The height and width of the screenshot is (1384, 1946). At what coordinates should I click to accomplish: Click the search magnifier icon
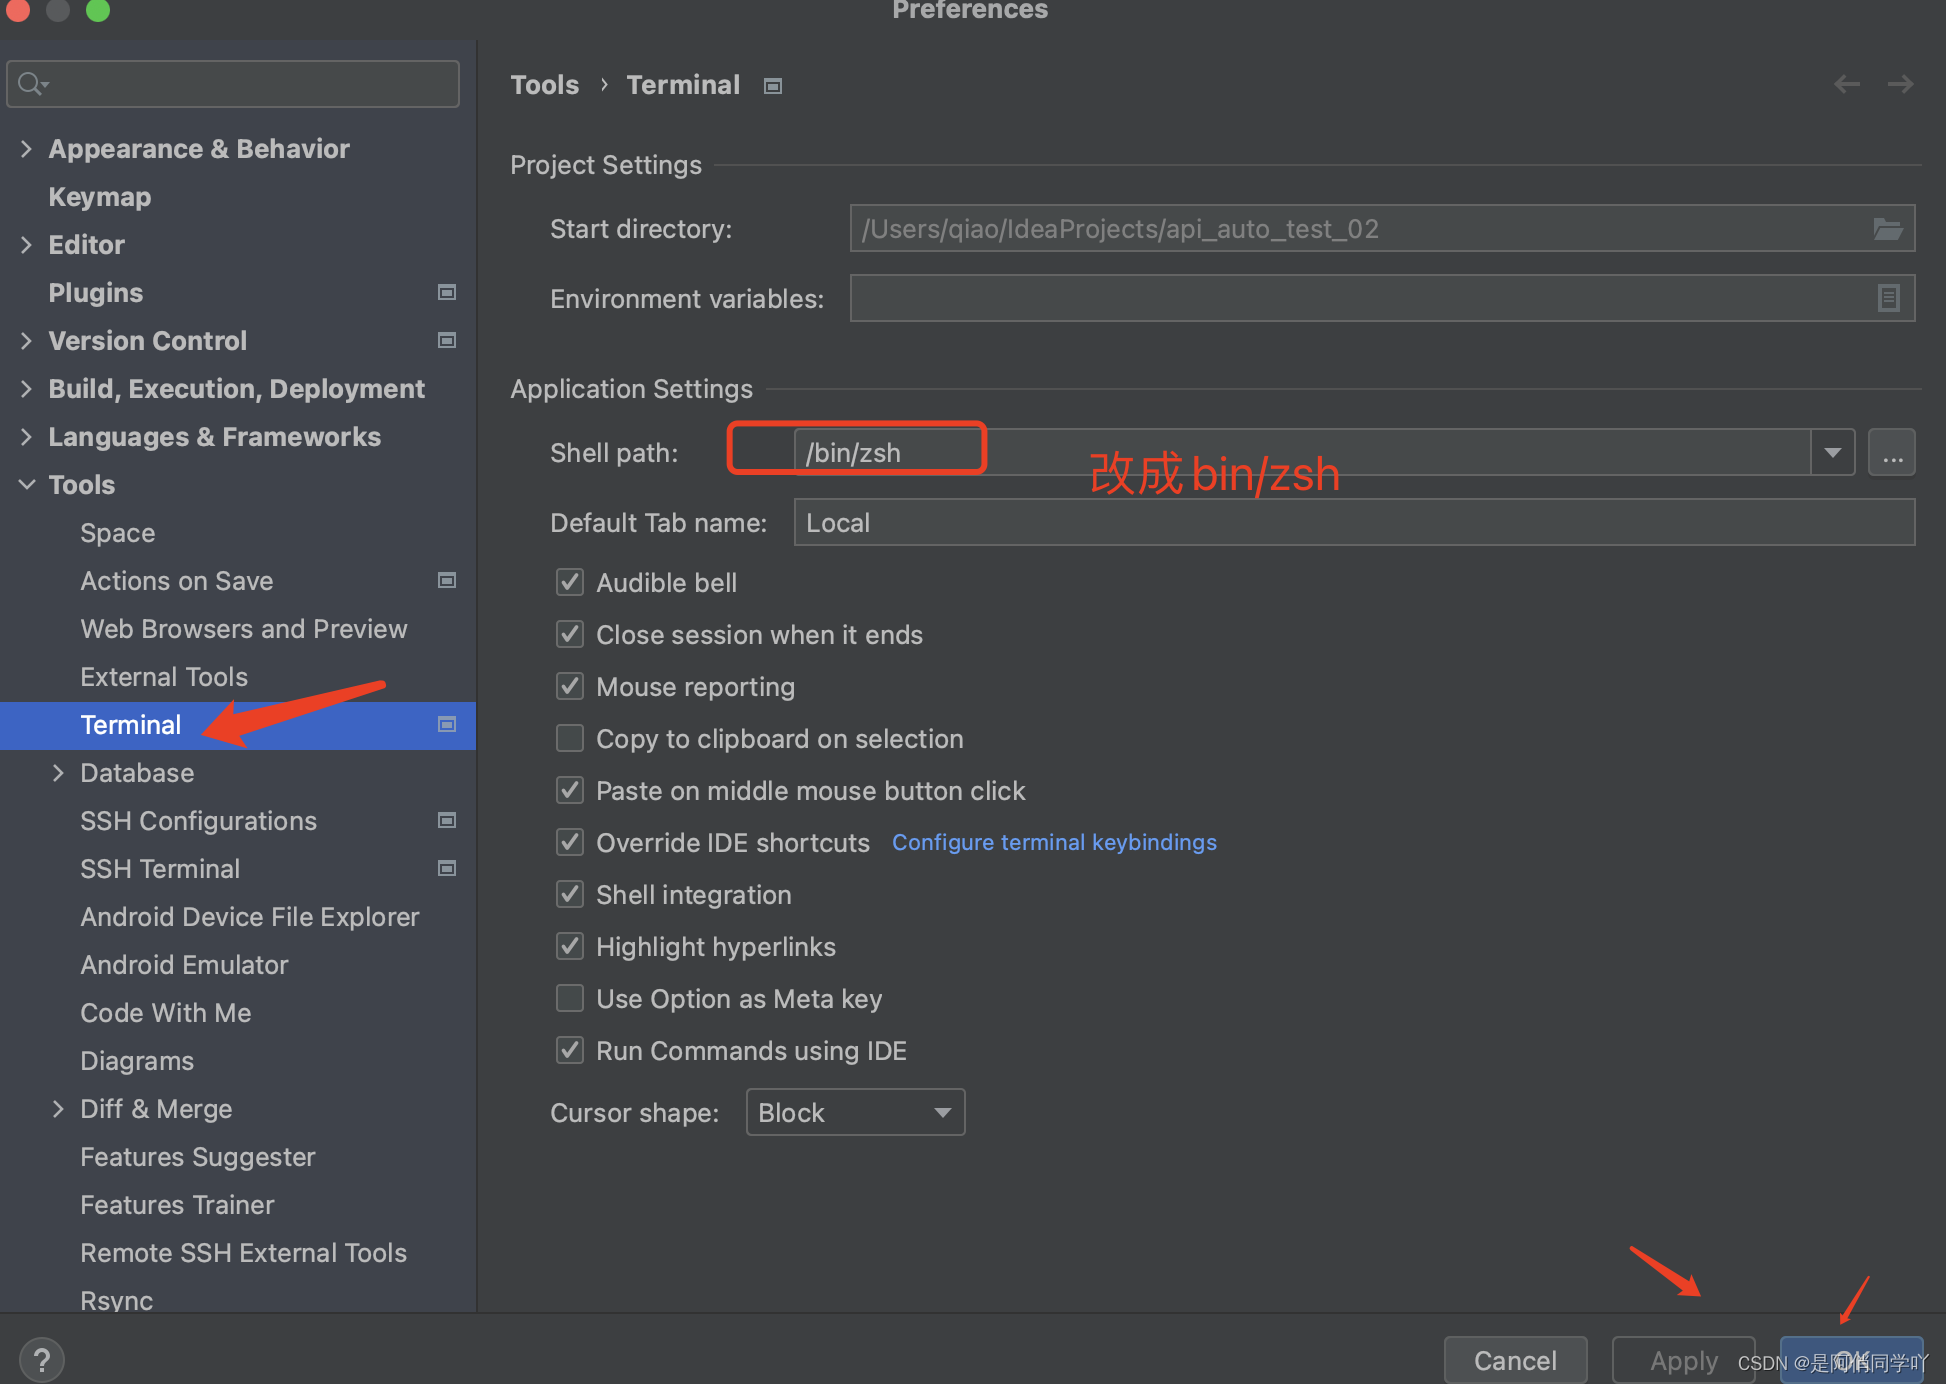click(x=31, y=84)
